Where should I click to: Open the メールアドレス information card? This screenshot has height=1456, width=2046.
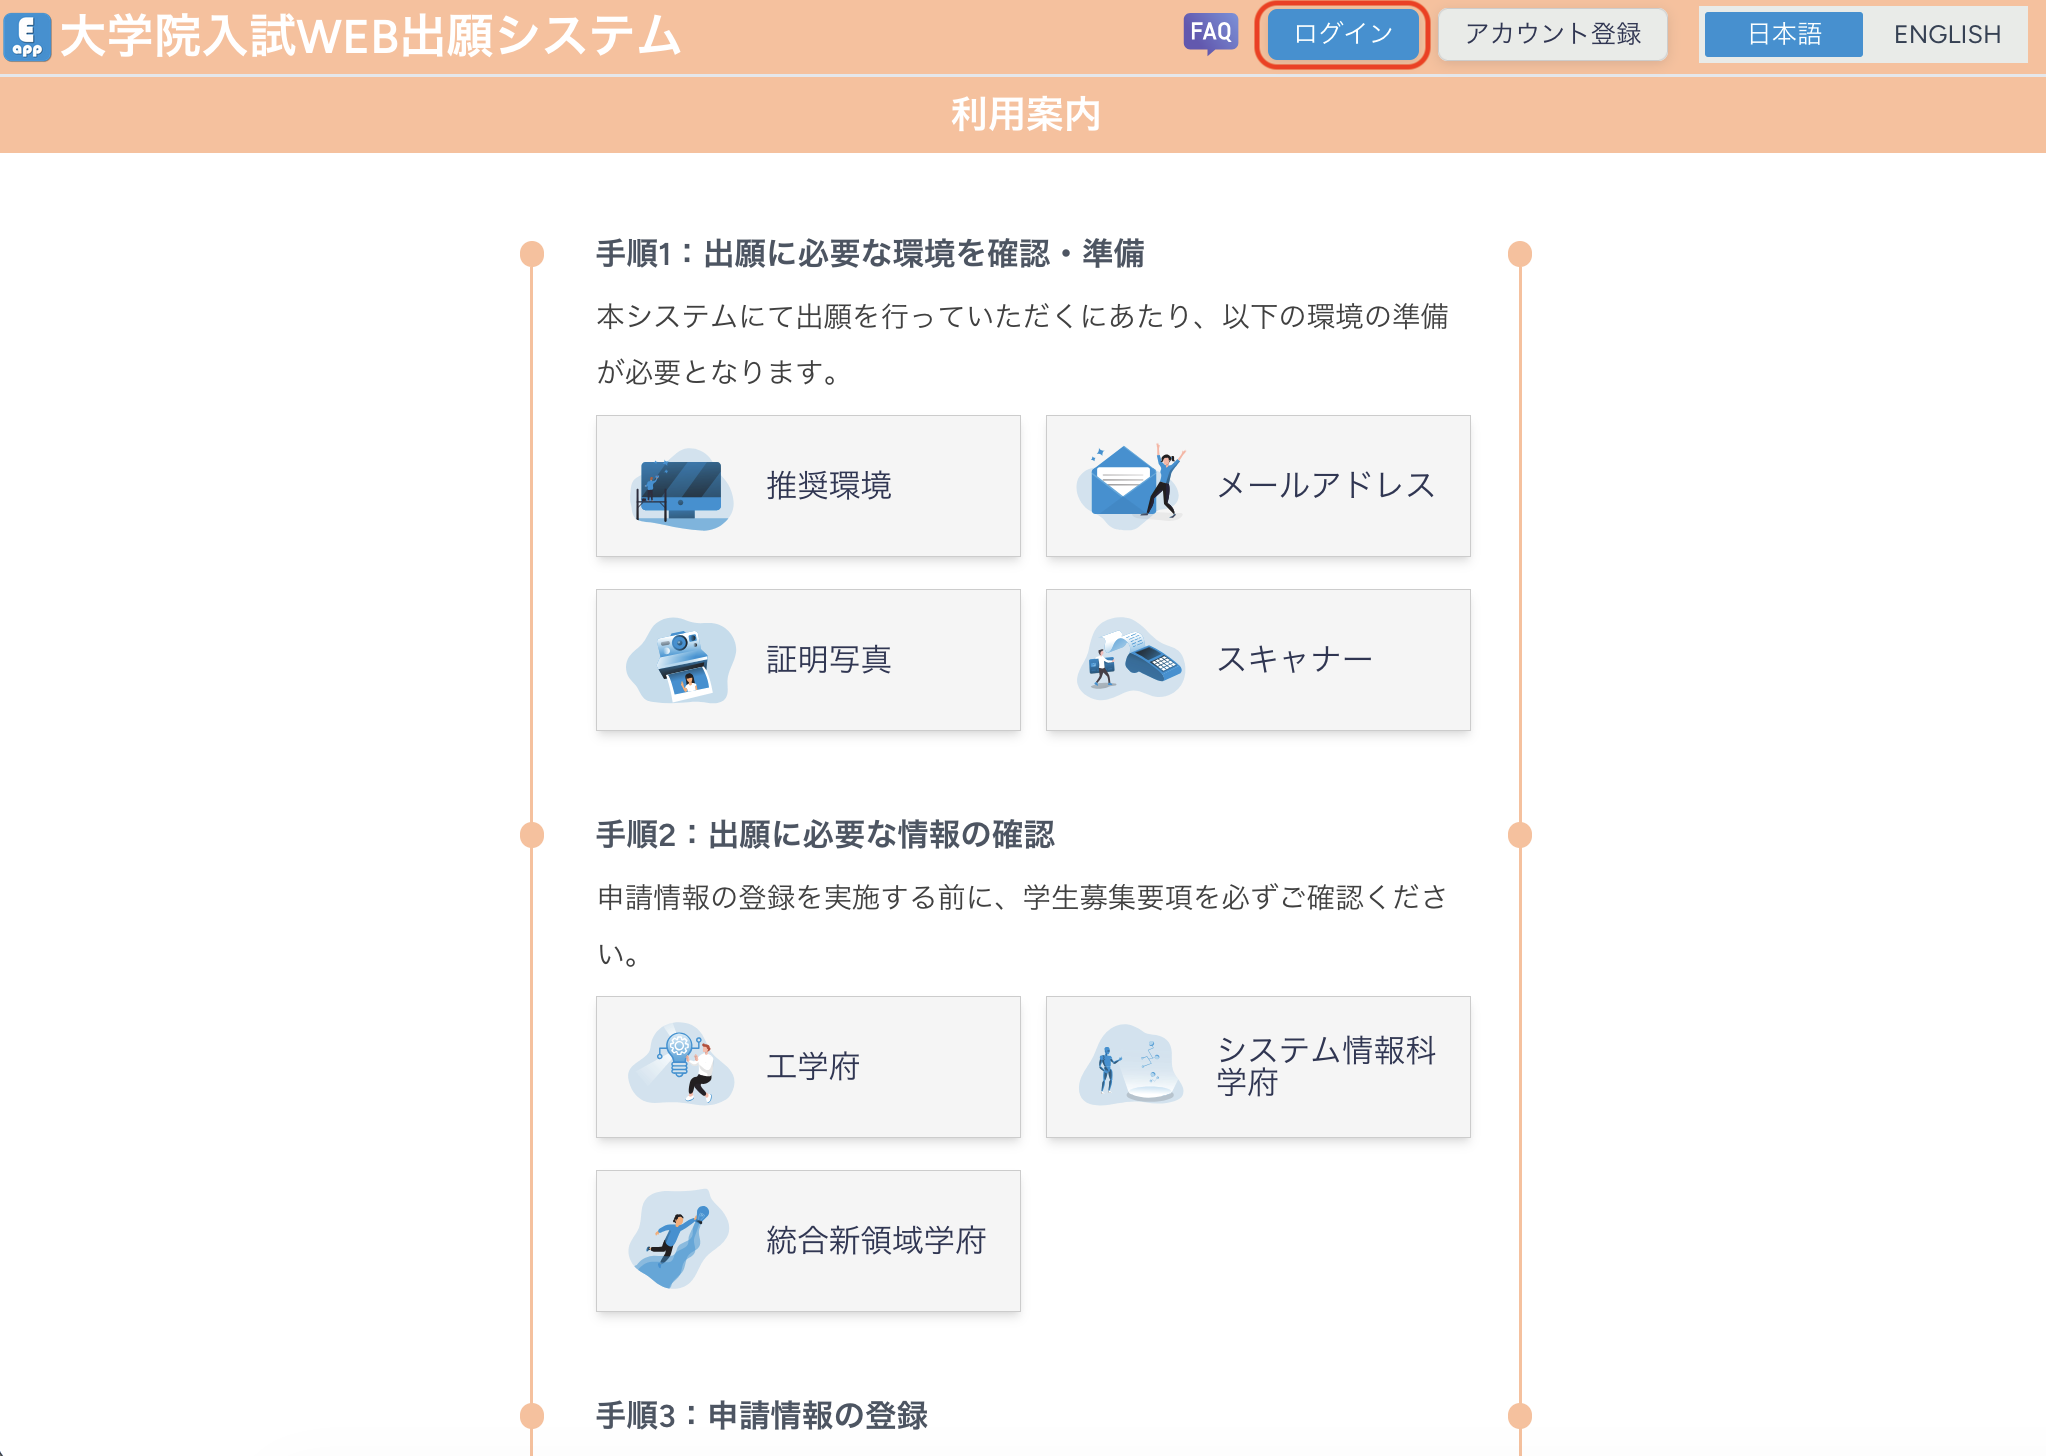point(1258,485)
